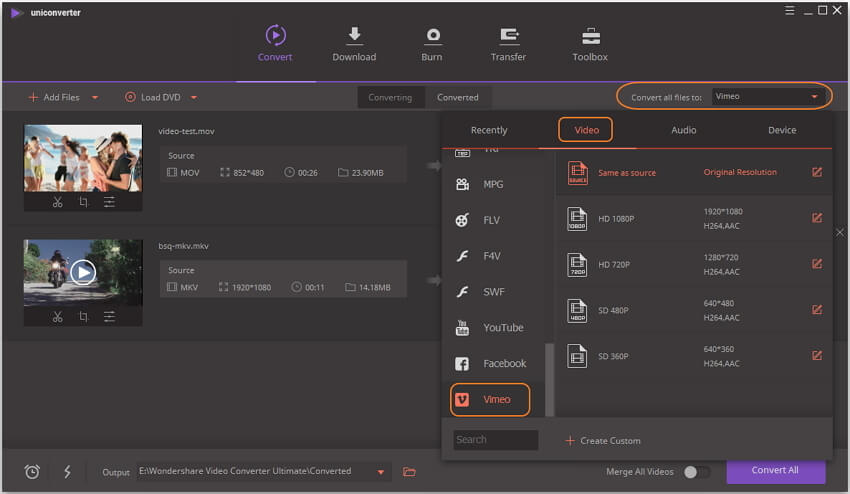Expand the Output path dropdown
Image resolution: width=850 pixels, height=494 pixels.
click(x=381, y=472)
